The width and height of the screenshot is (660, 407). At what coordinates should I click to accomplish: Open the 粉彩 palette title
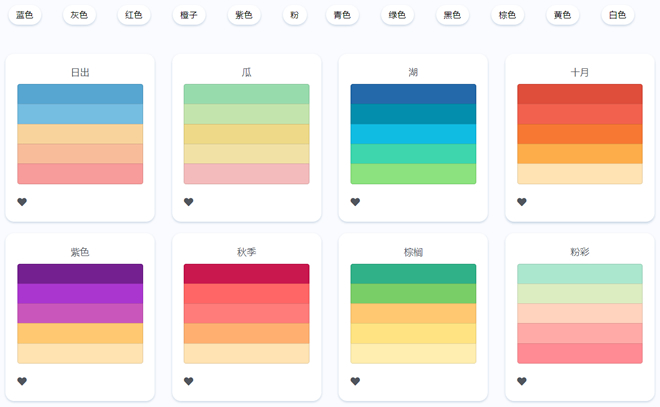[579, 252]
